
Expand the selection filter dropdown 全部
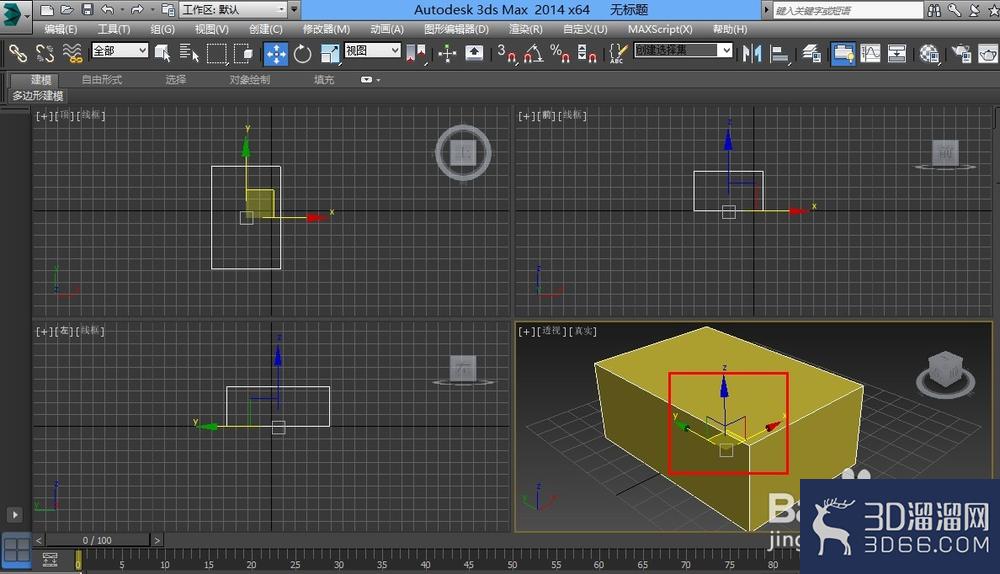[120, 50]
